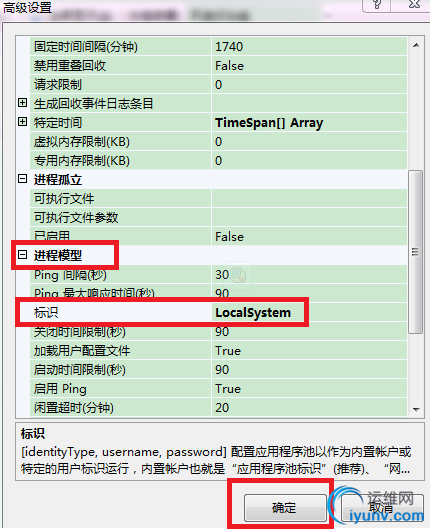
Task: Click the 虚拟内存限制(KB) value 0
Action: tap(309, 141)
